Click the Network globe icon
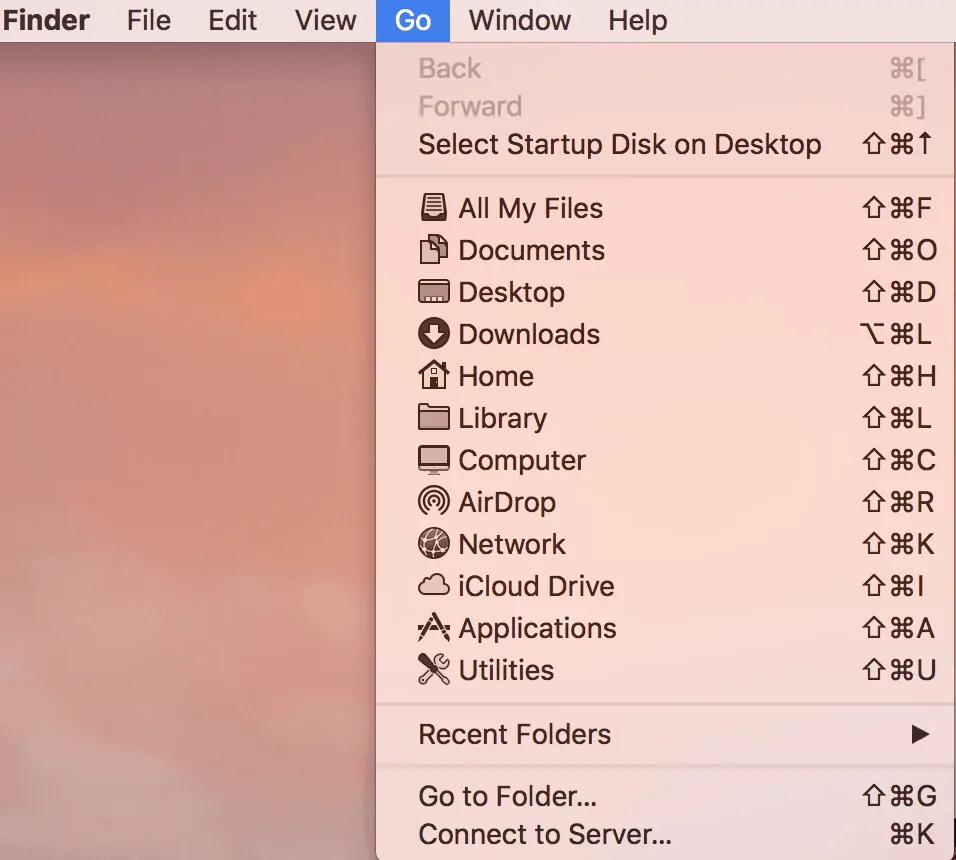This screenshot has width=956, height=860. click(x=433, y=544)
